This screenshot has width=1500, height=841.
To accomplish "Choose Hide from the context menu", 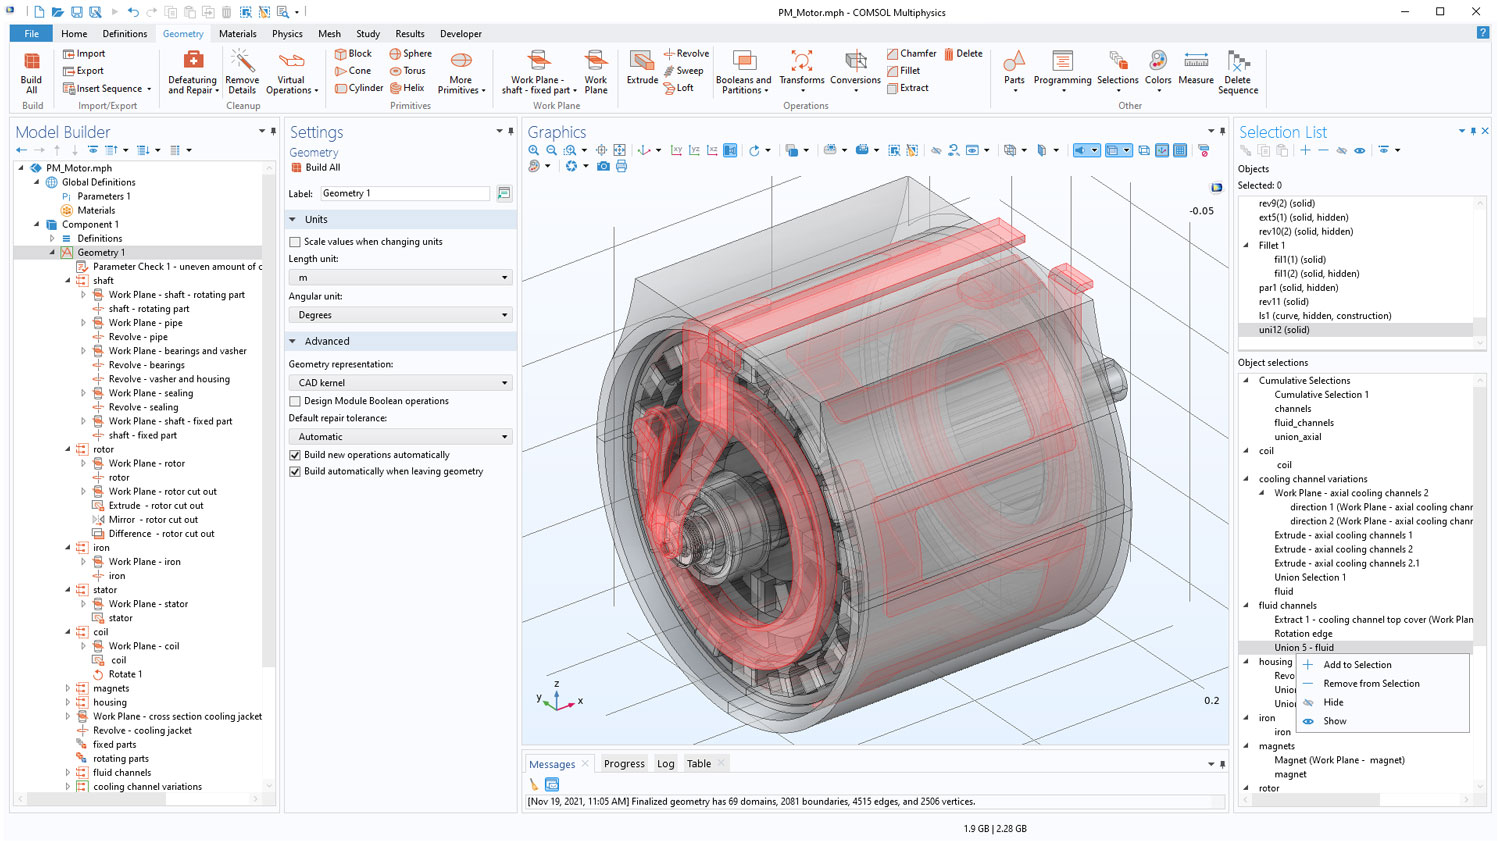I will point(1333,702).
